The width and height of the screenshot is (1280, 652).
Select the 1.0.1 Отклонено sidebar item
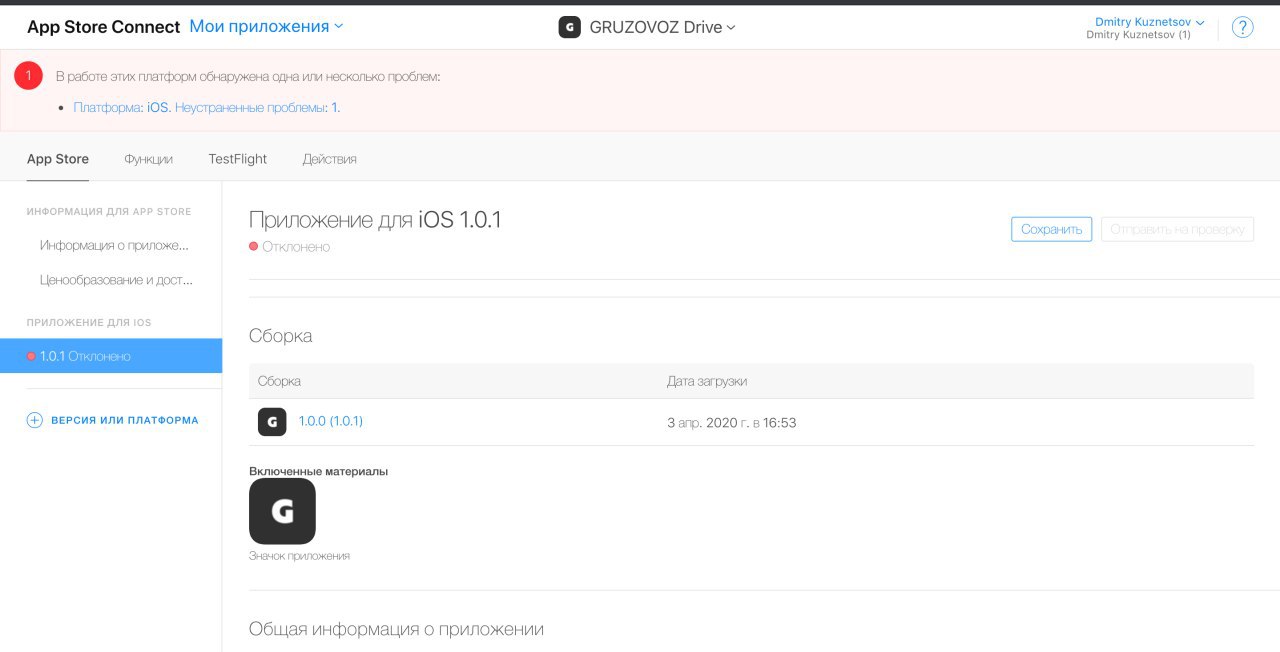[111, 356]
